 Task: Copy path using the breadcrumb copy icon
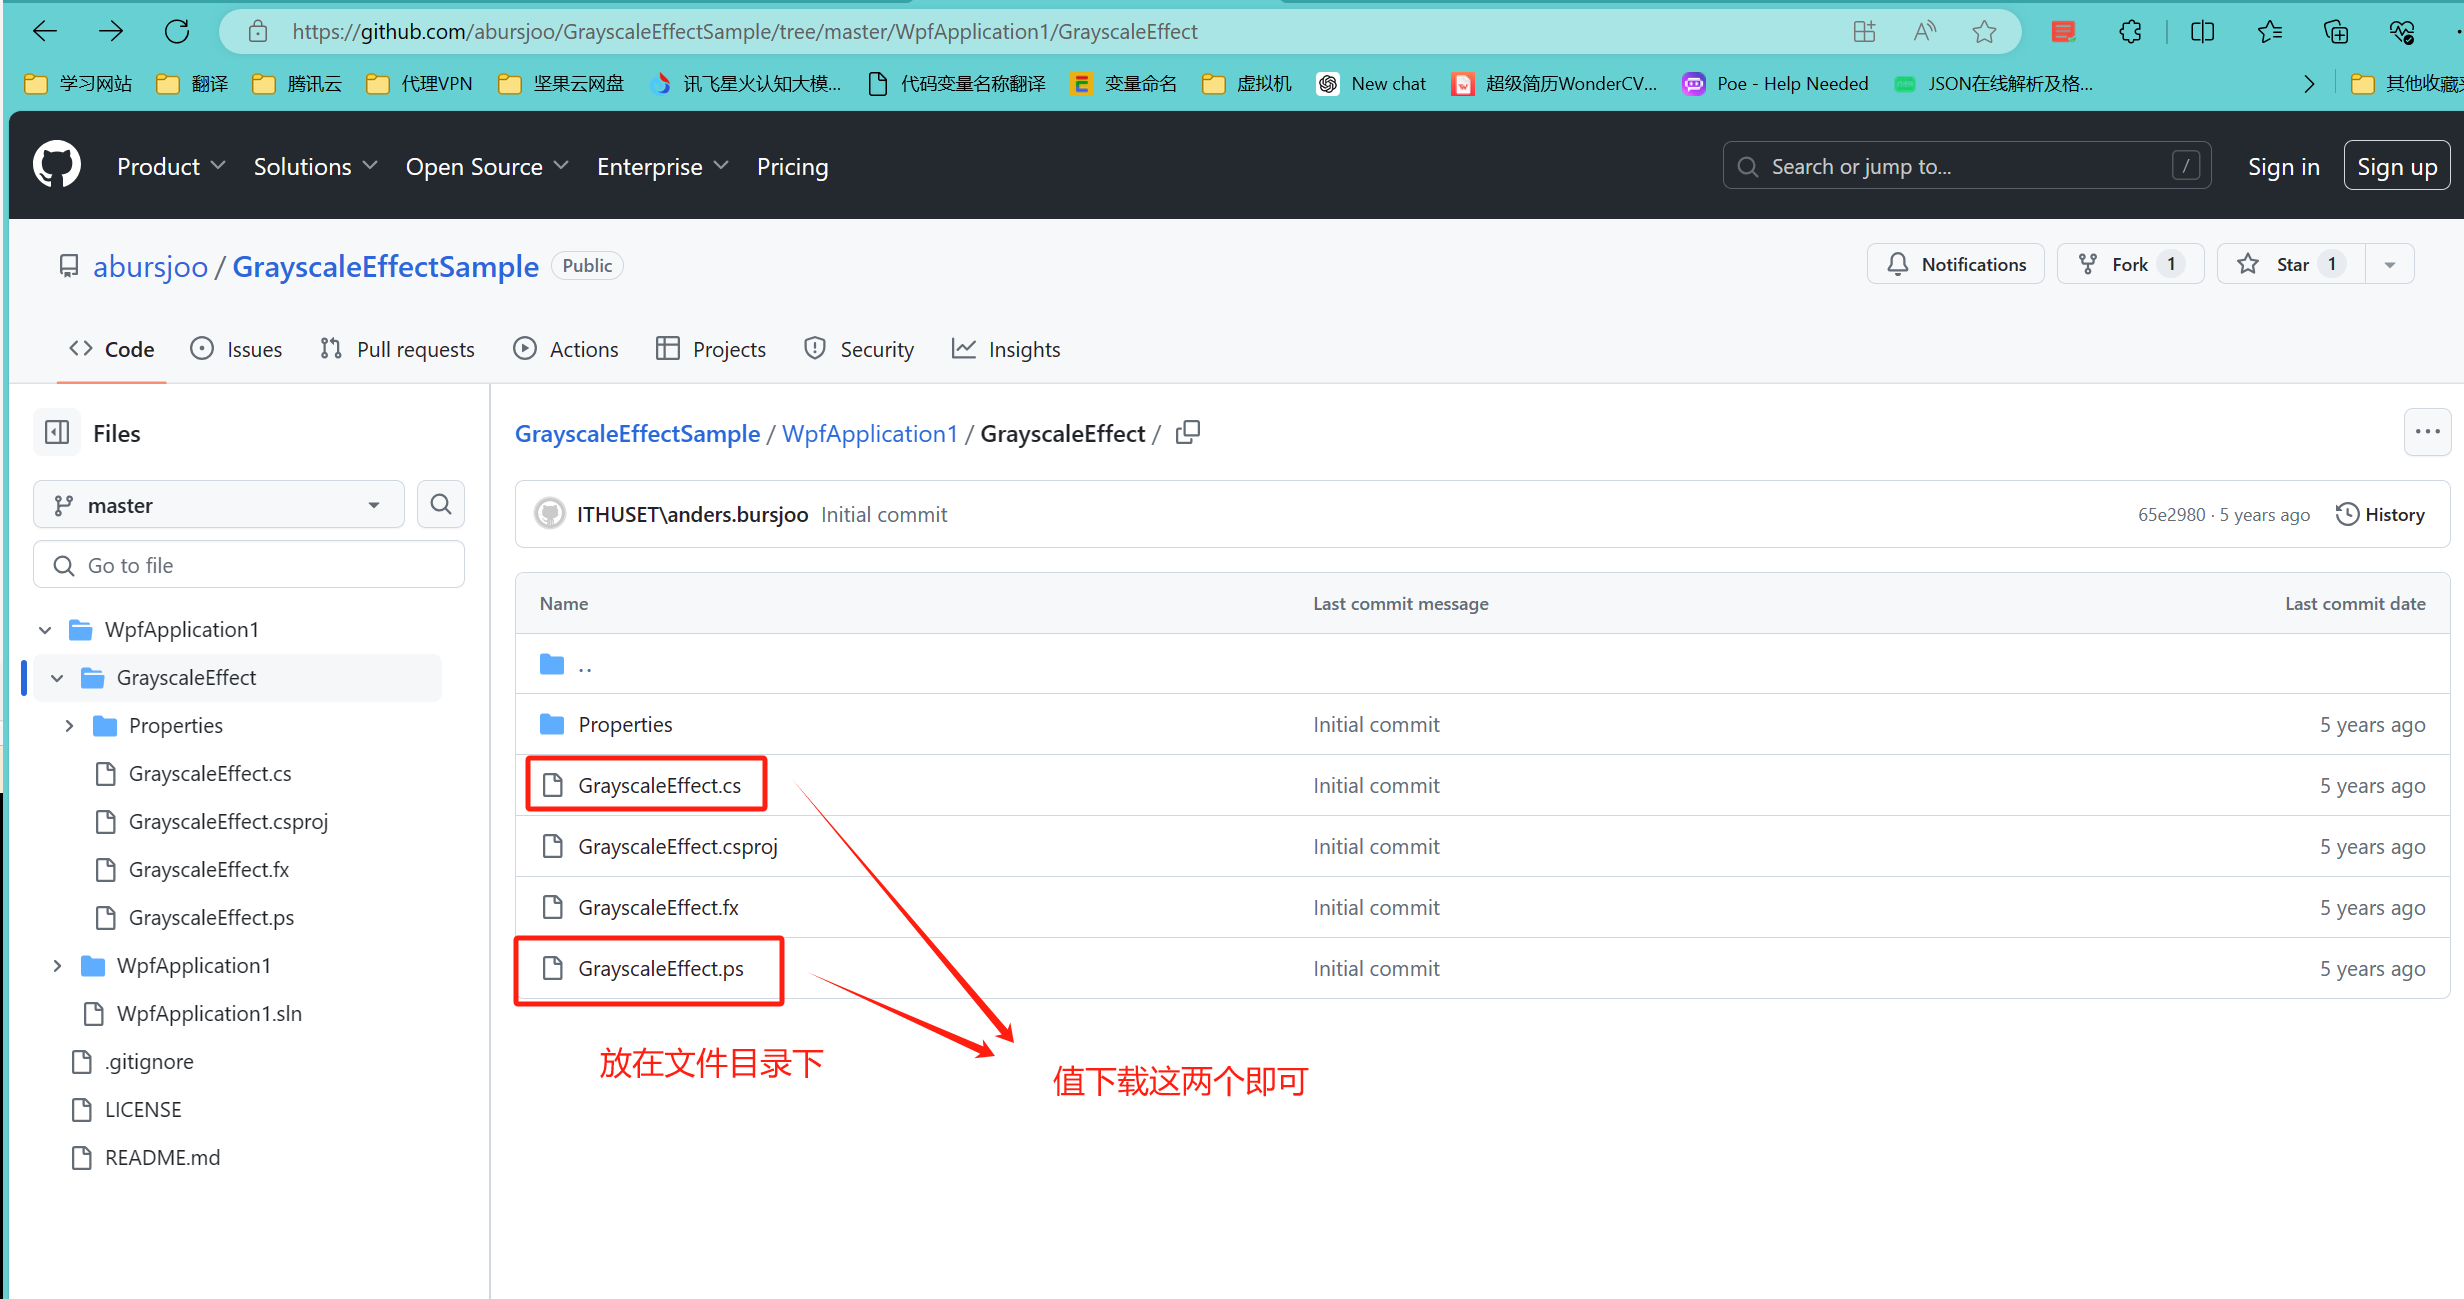click(x=1188, y=433)
